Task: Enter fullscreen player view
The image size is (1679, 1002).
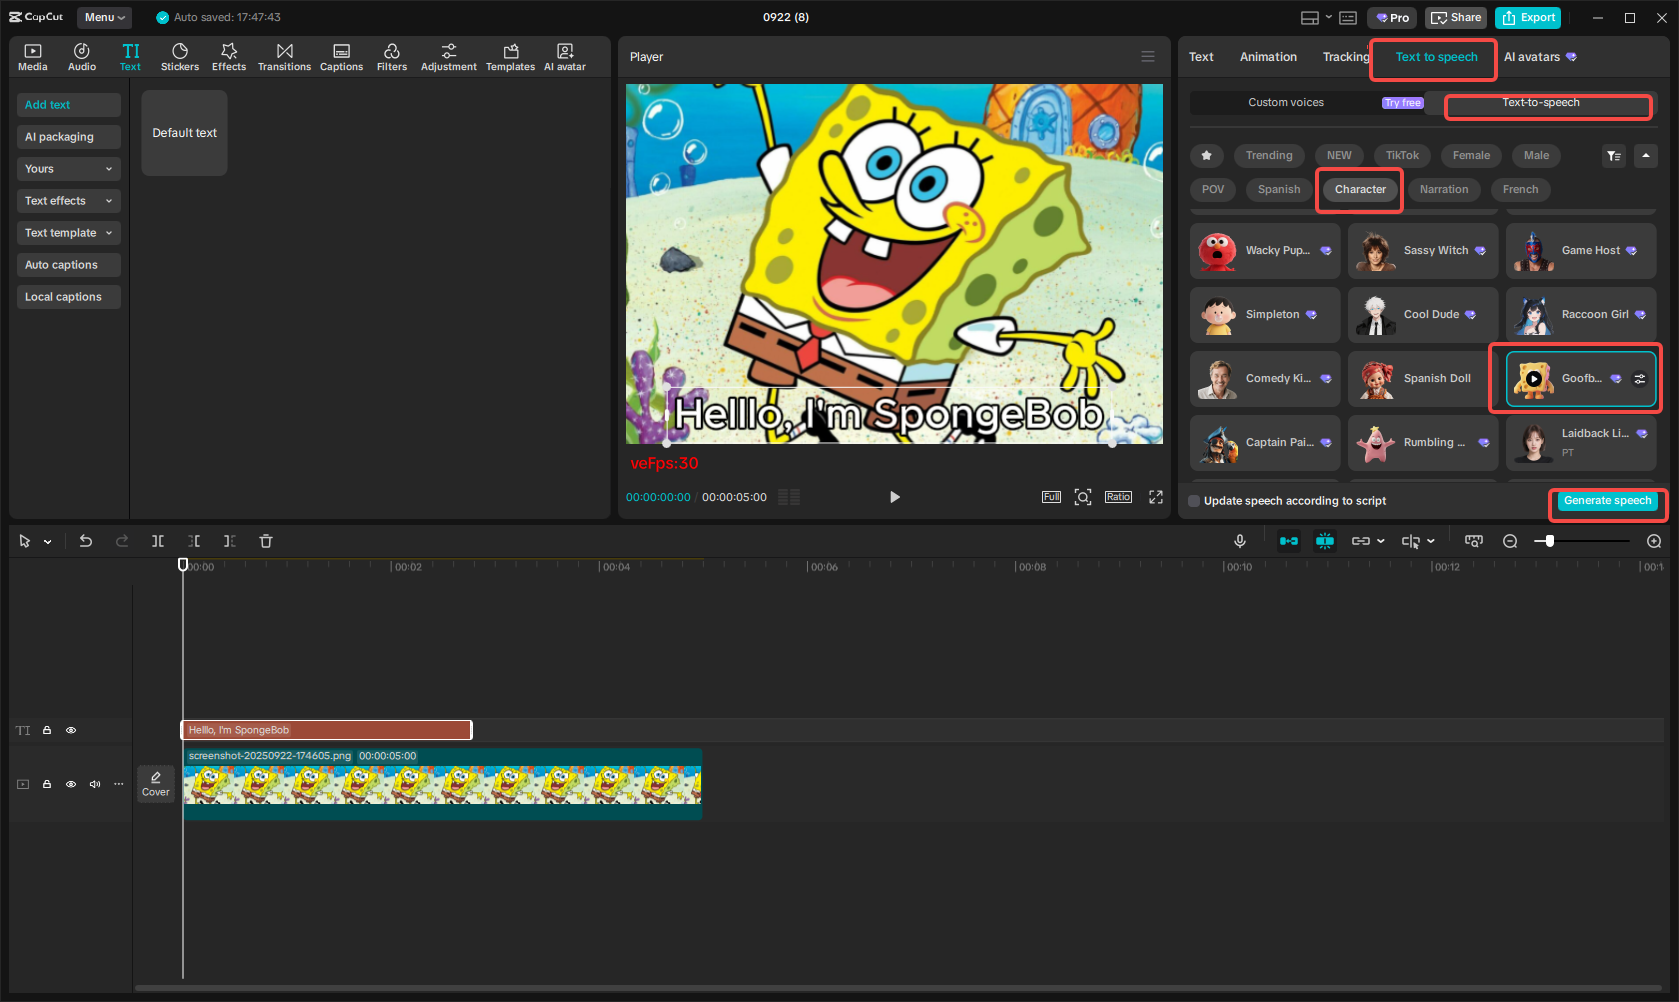Action: coord(1156,497)
